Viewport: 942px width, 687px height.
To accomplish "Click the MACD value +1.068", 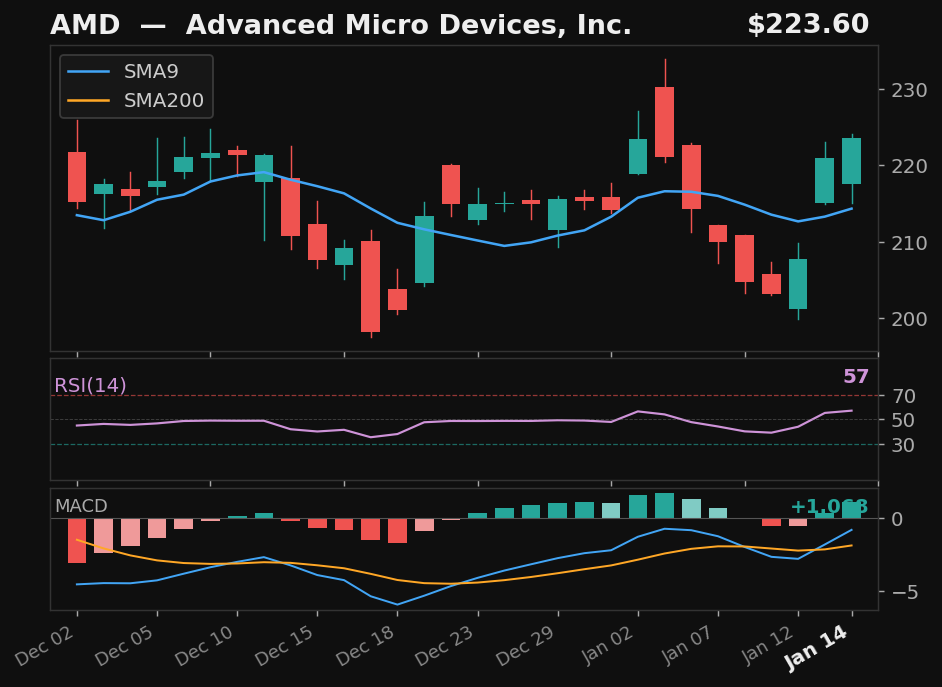I will tap(830, 507).
